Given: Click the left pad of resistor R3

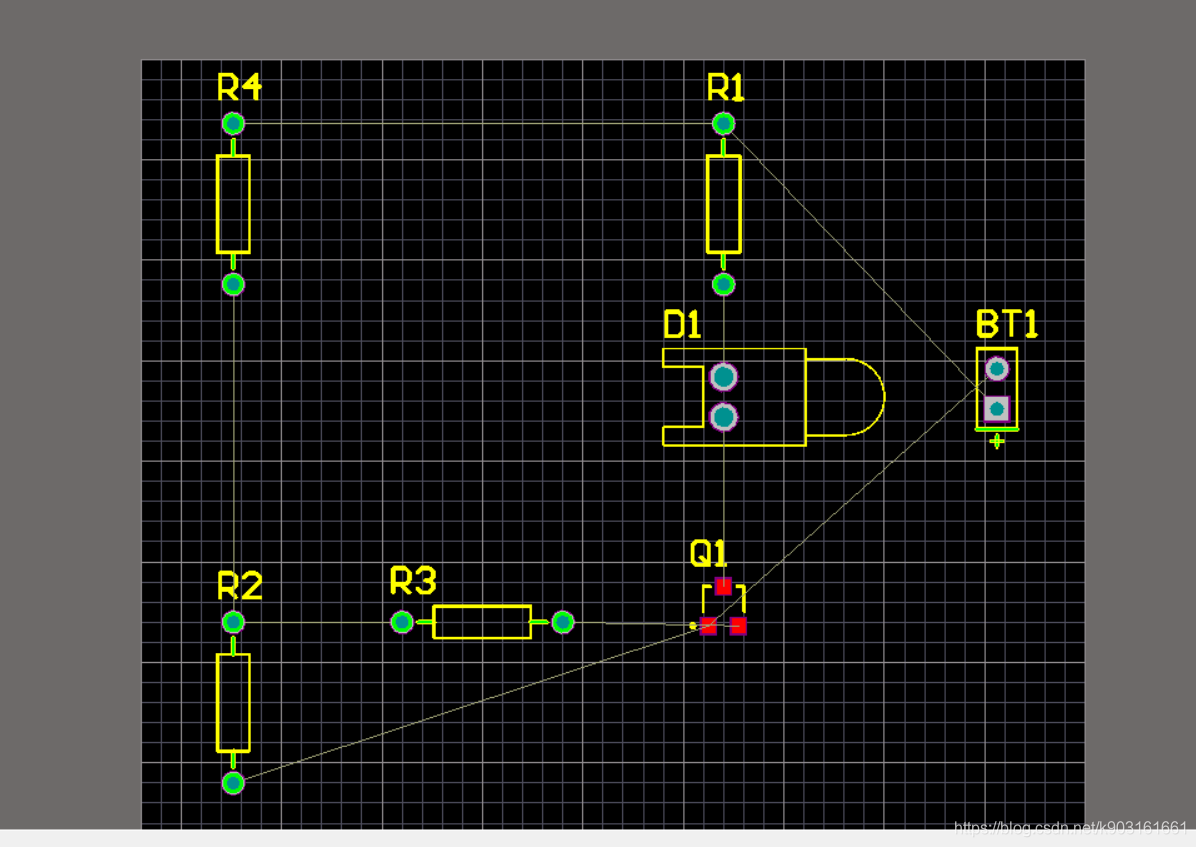Looking at the screenshot, I should (x=402, y=622).
